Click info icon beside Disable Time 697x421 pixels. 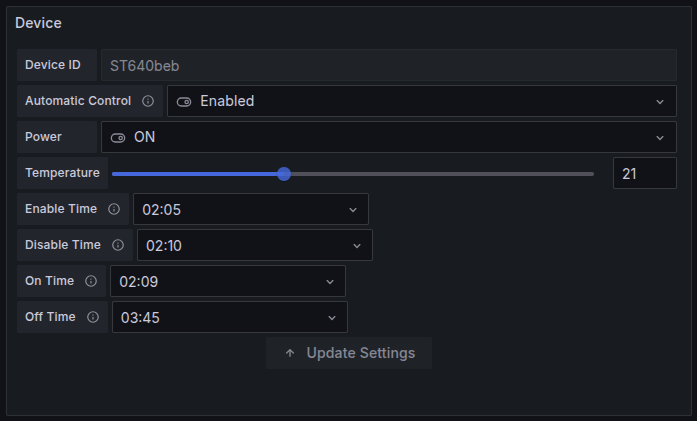(118, 245)
